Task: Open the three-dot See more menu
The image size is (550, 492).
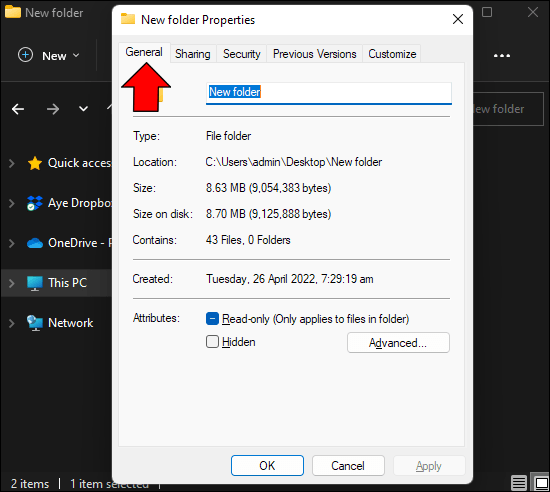Action: click(502, 55)
